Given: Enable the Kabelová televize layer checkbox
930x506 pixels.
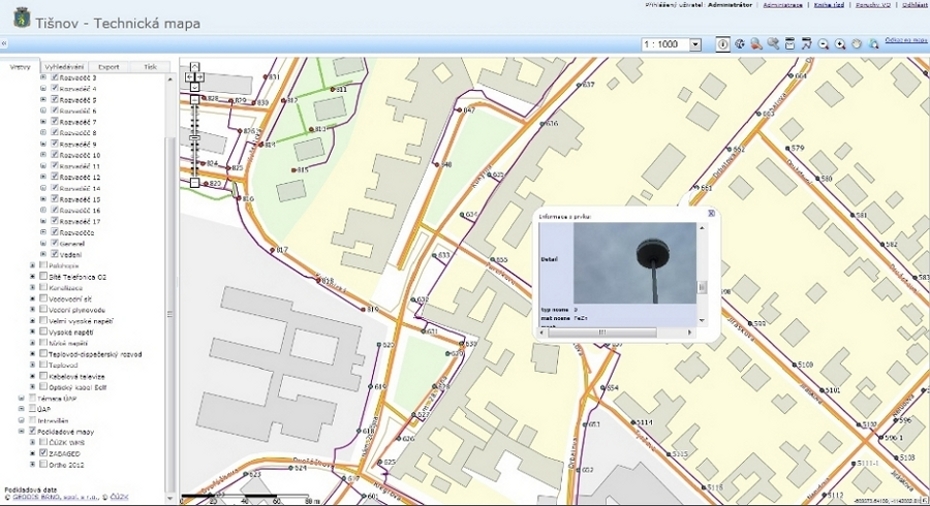Looking at the screenshot, I should [x=45, y=377].
